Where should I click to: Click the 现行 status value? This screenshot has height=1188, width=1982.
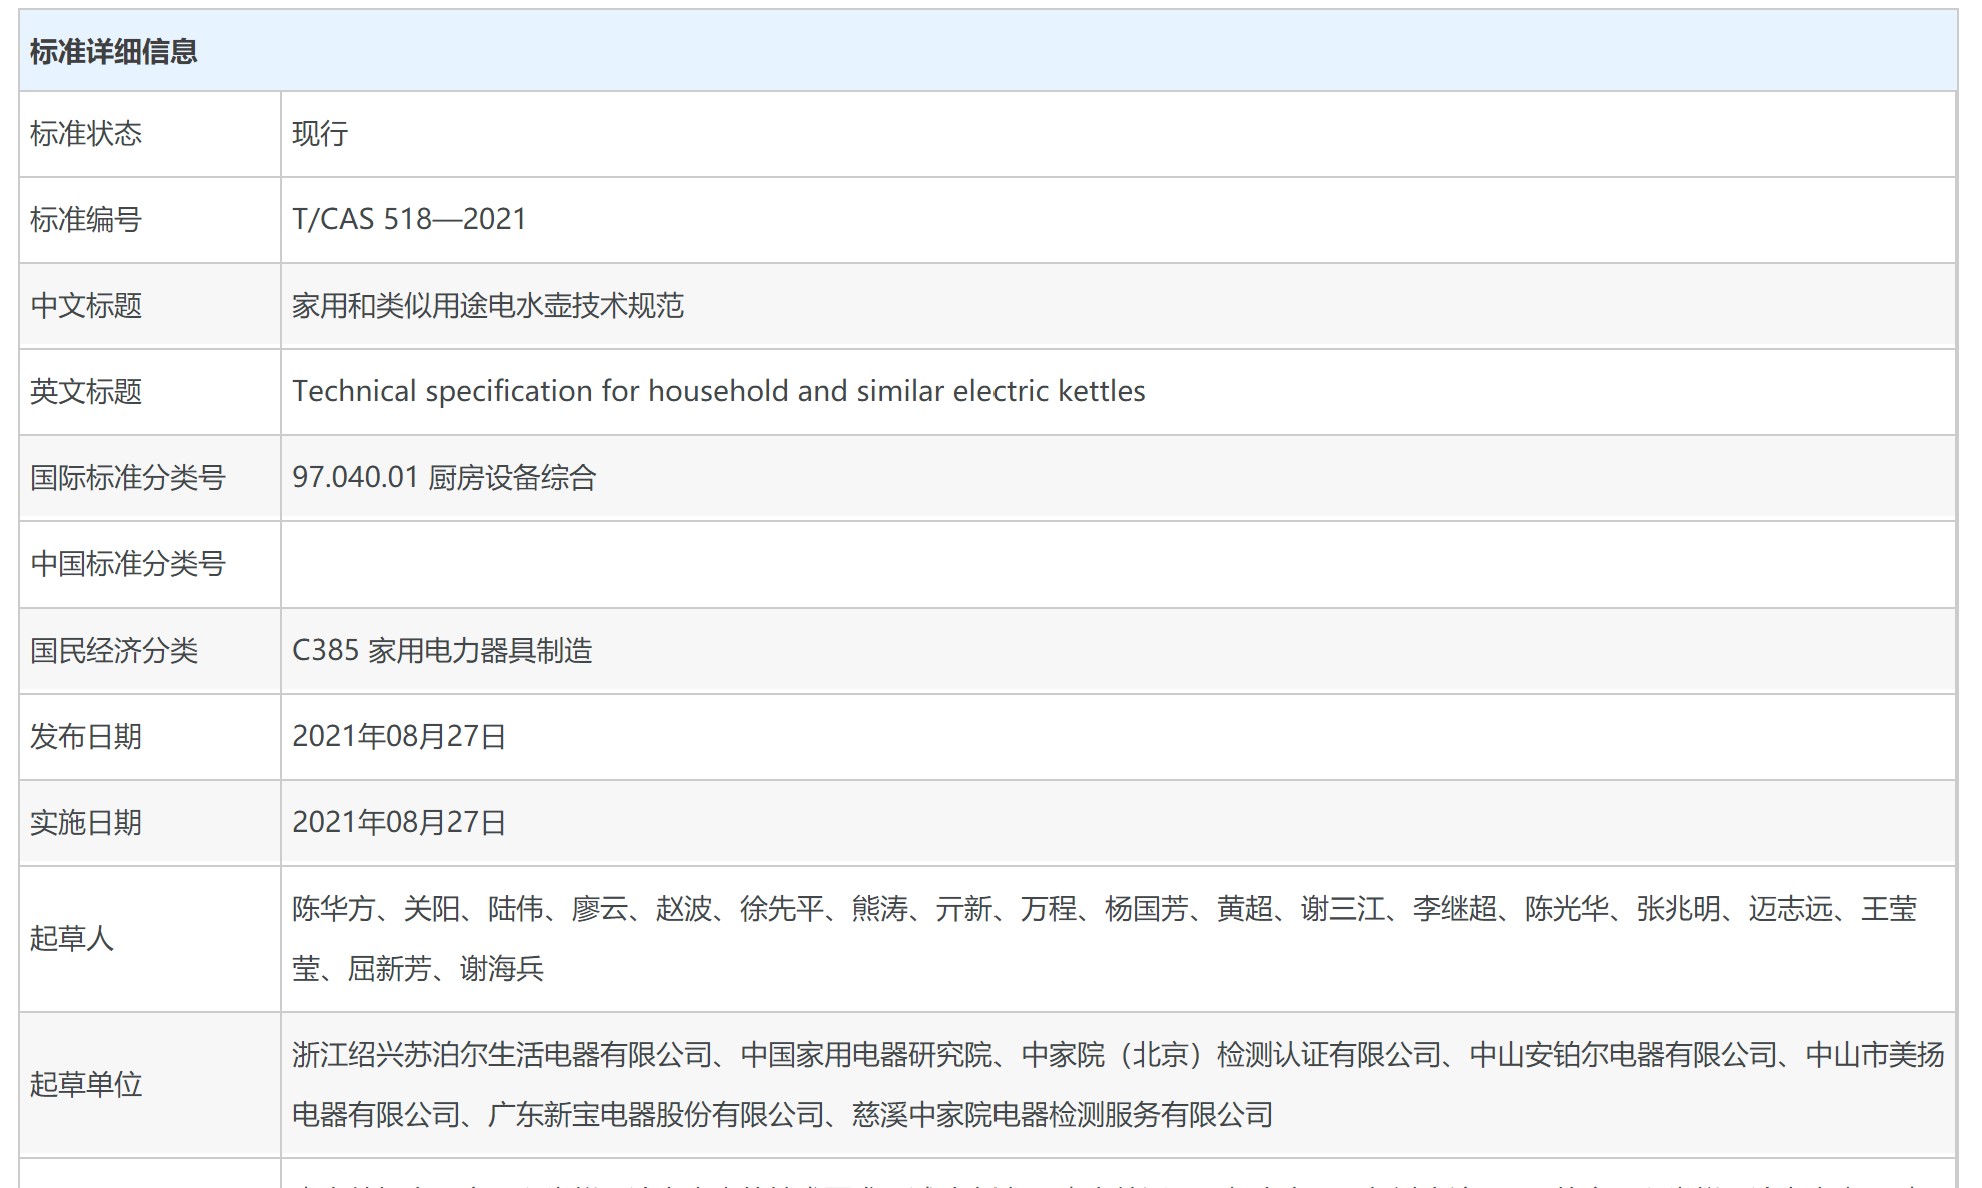tap(320, 134)
